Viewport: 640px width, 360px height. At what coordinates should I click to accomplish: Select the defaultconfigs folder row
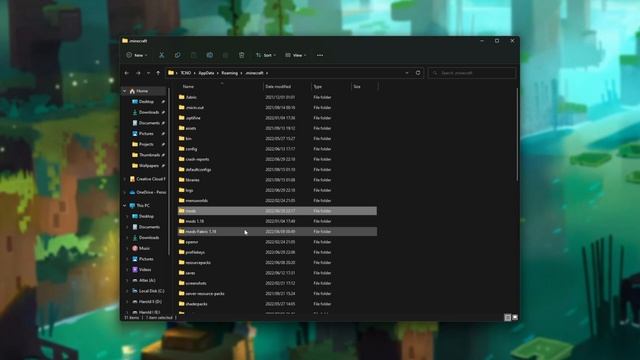[x=277, y=169]
